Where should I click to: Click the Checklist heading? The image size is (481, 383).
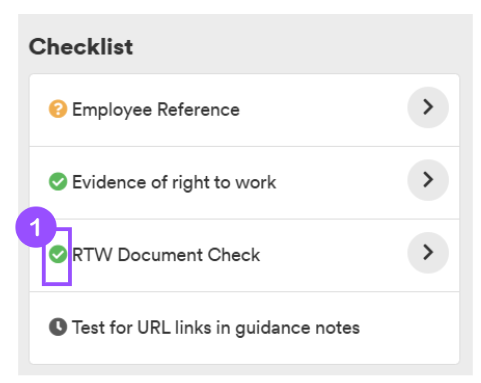81,46
